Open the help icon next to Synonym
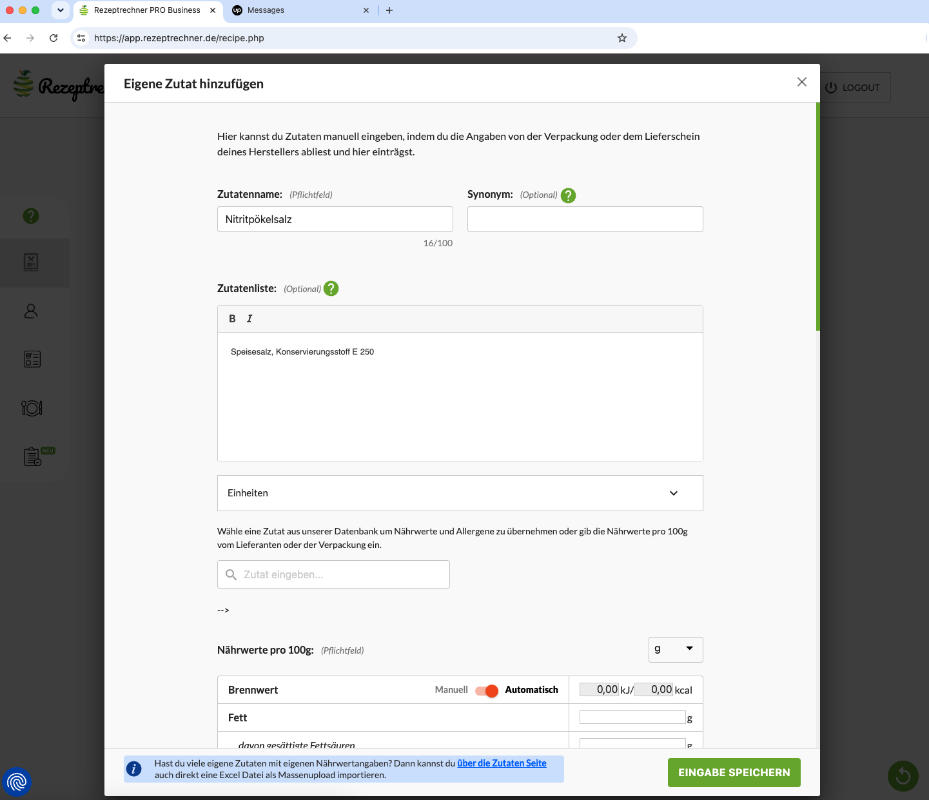The height and width of the screenshot is (800, 929). (x=568, y=195)
